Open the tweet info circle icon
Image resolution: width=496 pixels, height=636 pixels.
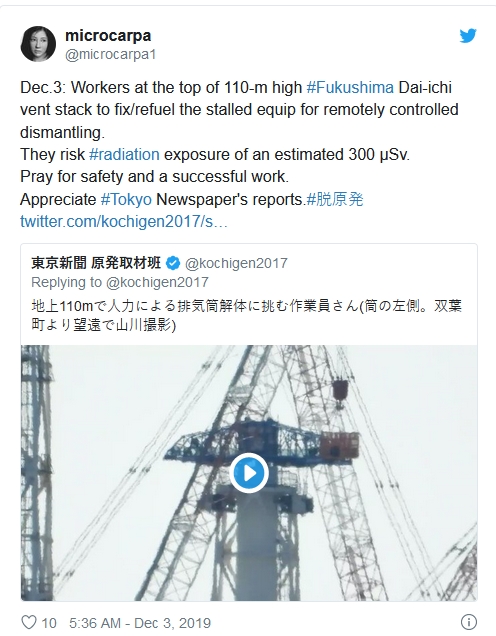[468, 622]
